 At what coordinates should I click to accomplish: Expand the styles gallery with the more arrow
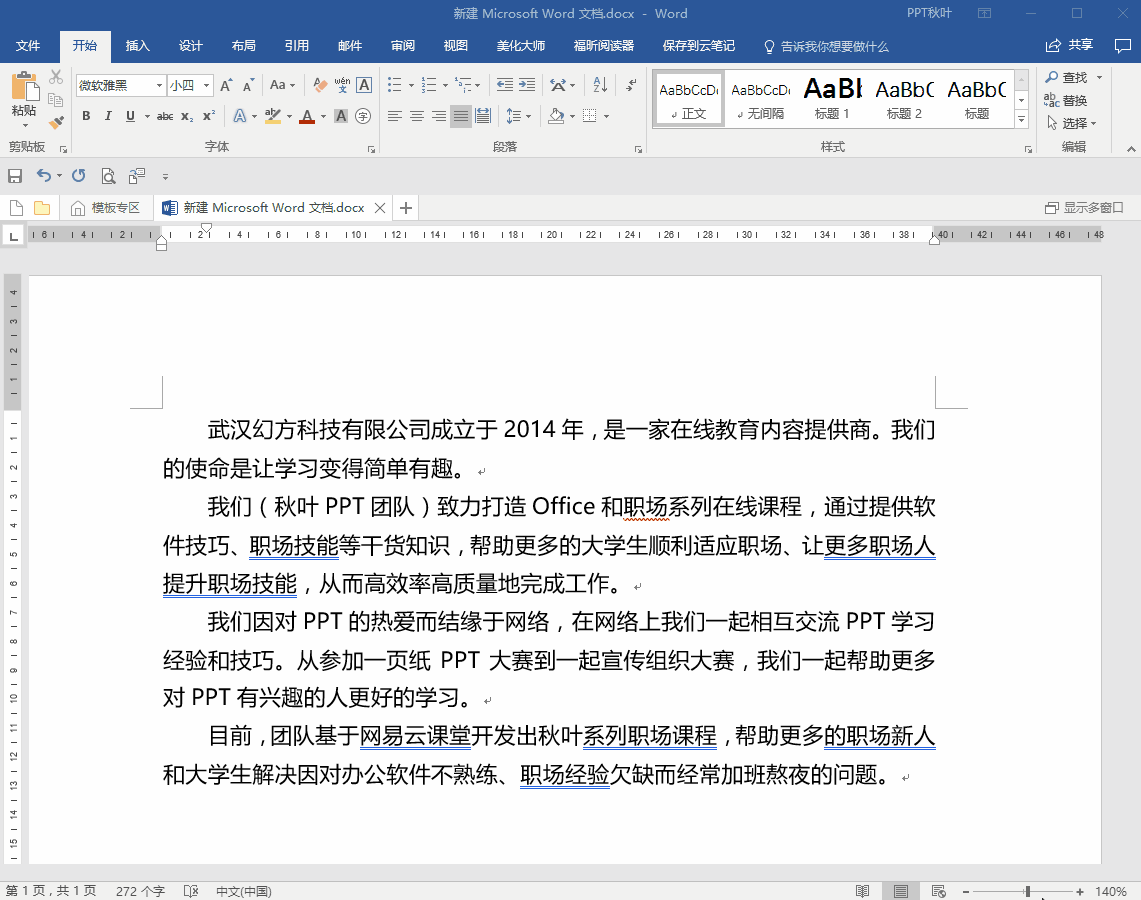[1022, 119]
